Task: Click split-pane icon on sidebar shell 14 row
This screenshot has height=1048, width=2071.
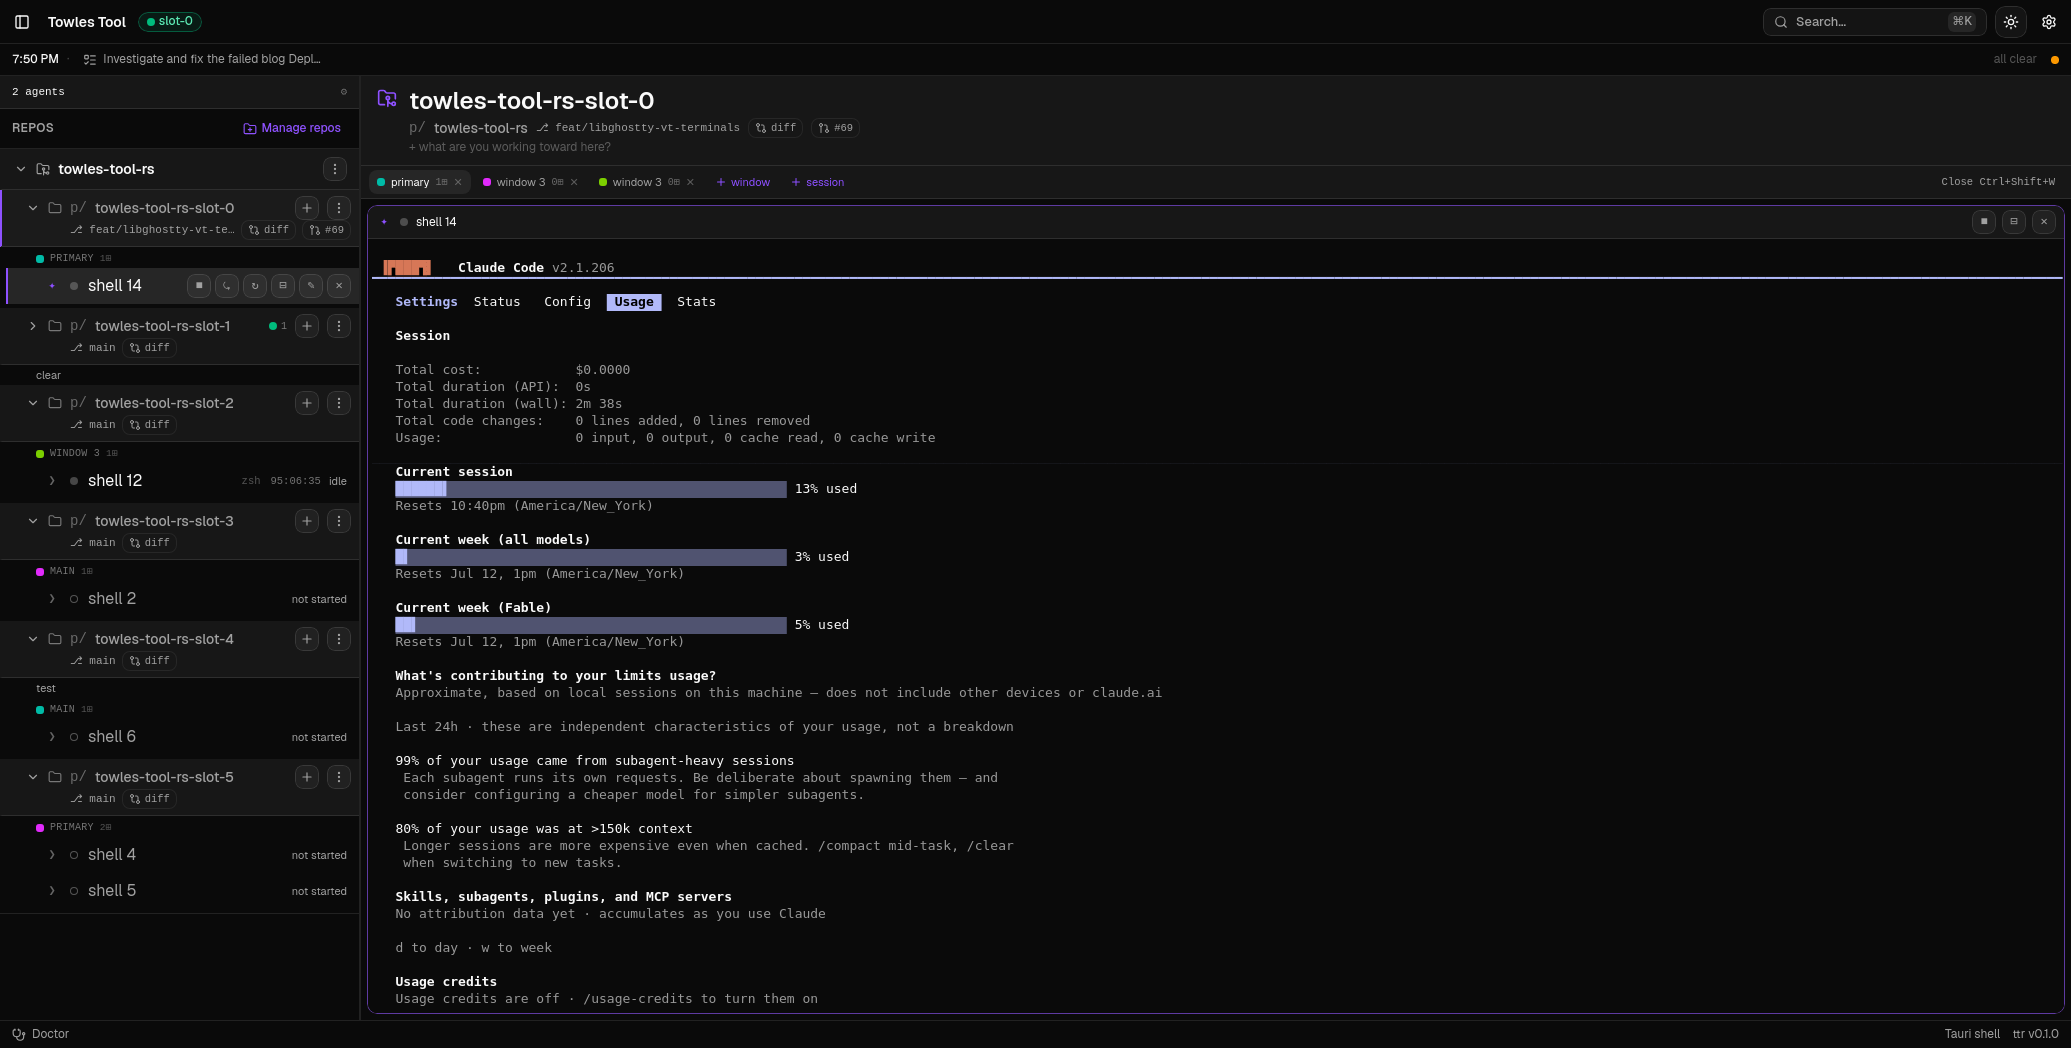Action: point(283,286)
